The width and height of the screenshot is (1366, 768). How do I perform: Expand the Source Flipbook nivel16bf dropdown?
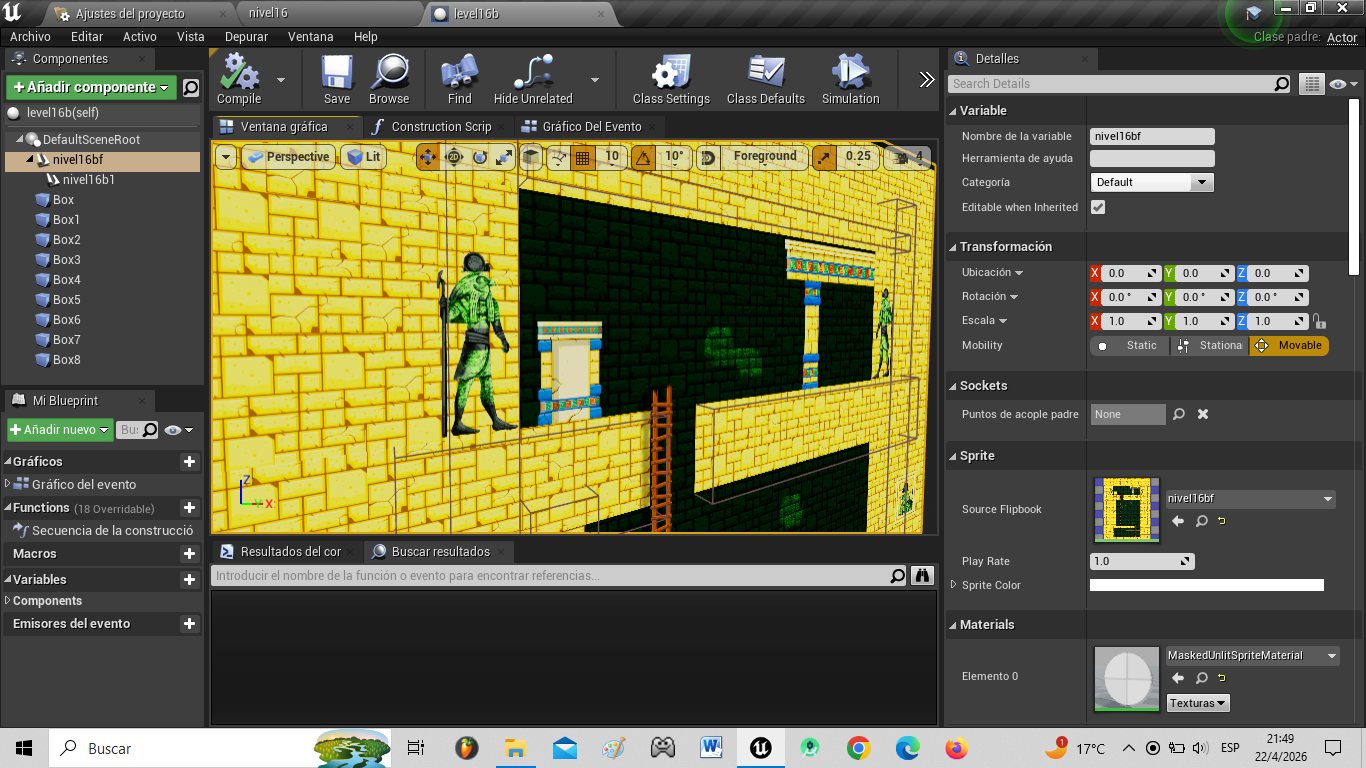pos(1250,498)
